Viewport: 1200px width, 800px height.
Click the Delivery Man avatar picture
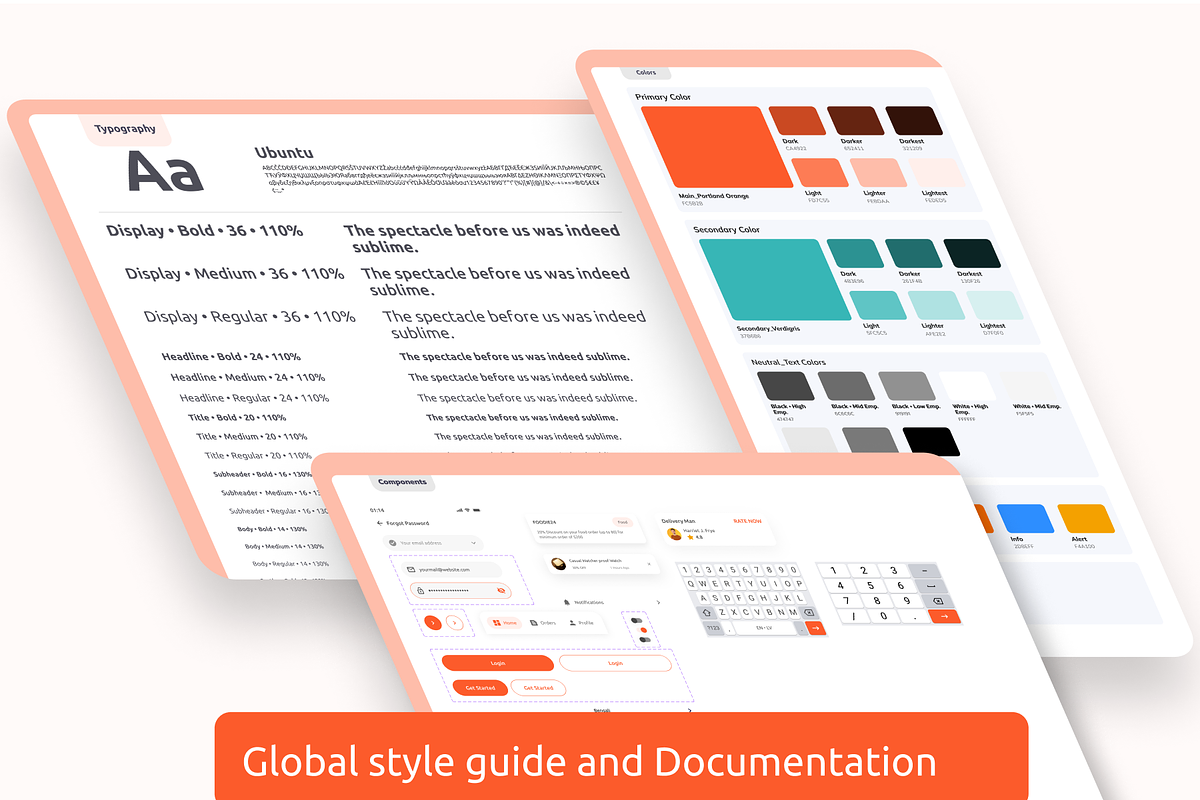point(675,534)
